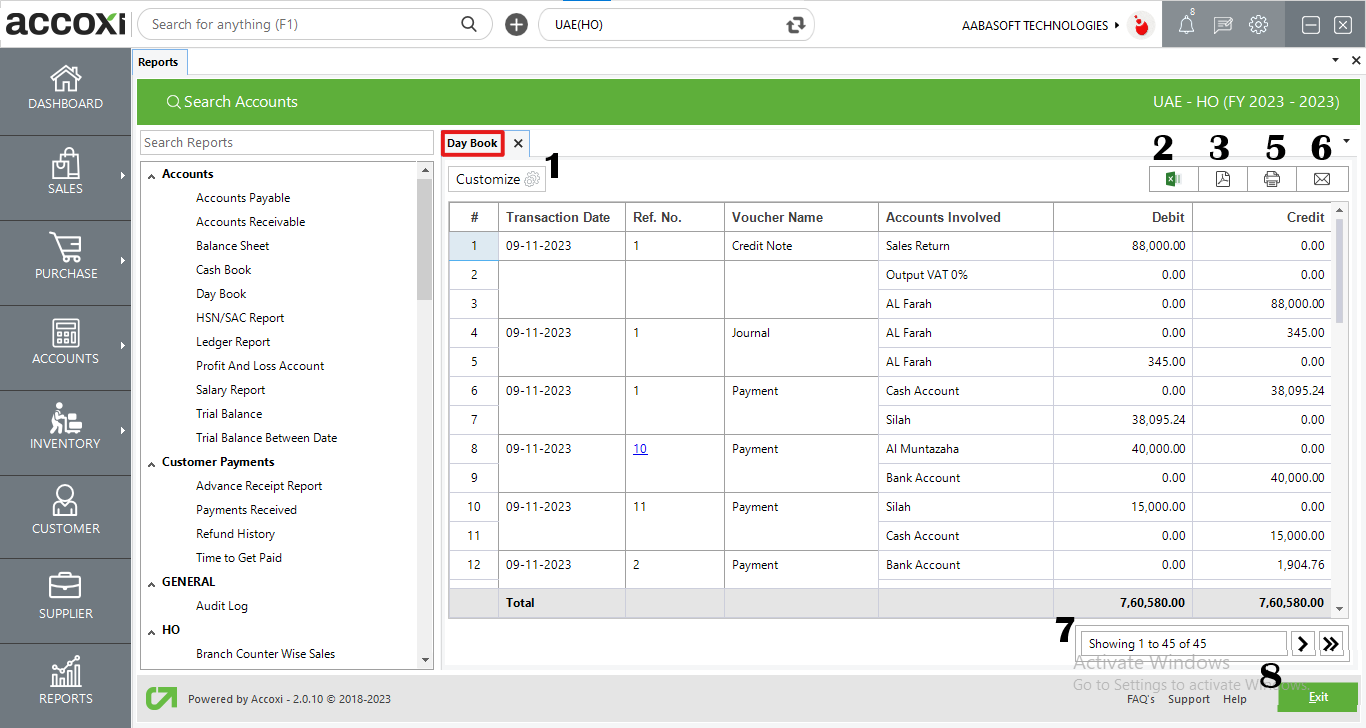1366x728 pixels.
Task: Select the Day Book tab
Action: point(472,143)
